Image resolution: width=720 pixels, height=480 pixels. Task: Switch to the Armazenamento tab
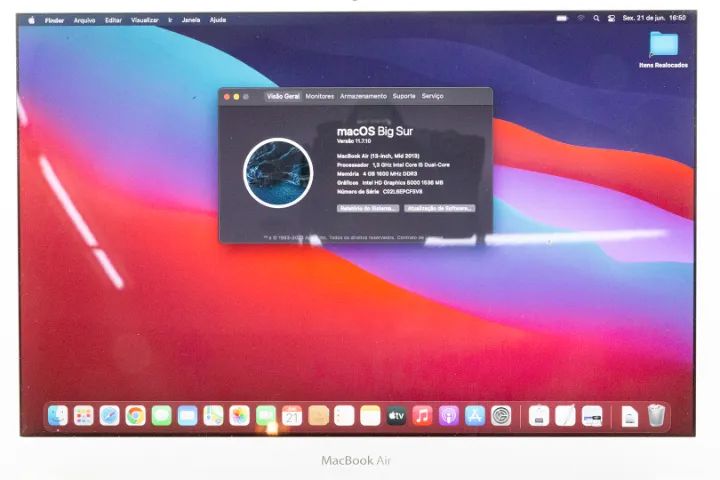click(x=363, y=96)
